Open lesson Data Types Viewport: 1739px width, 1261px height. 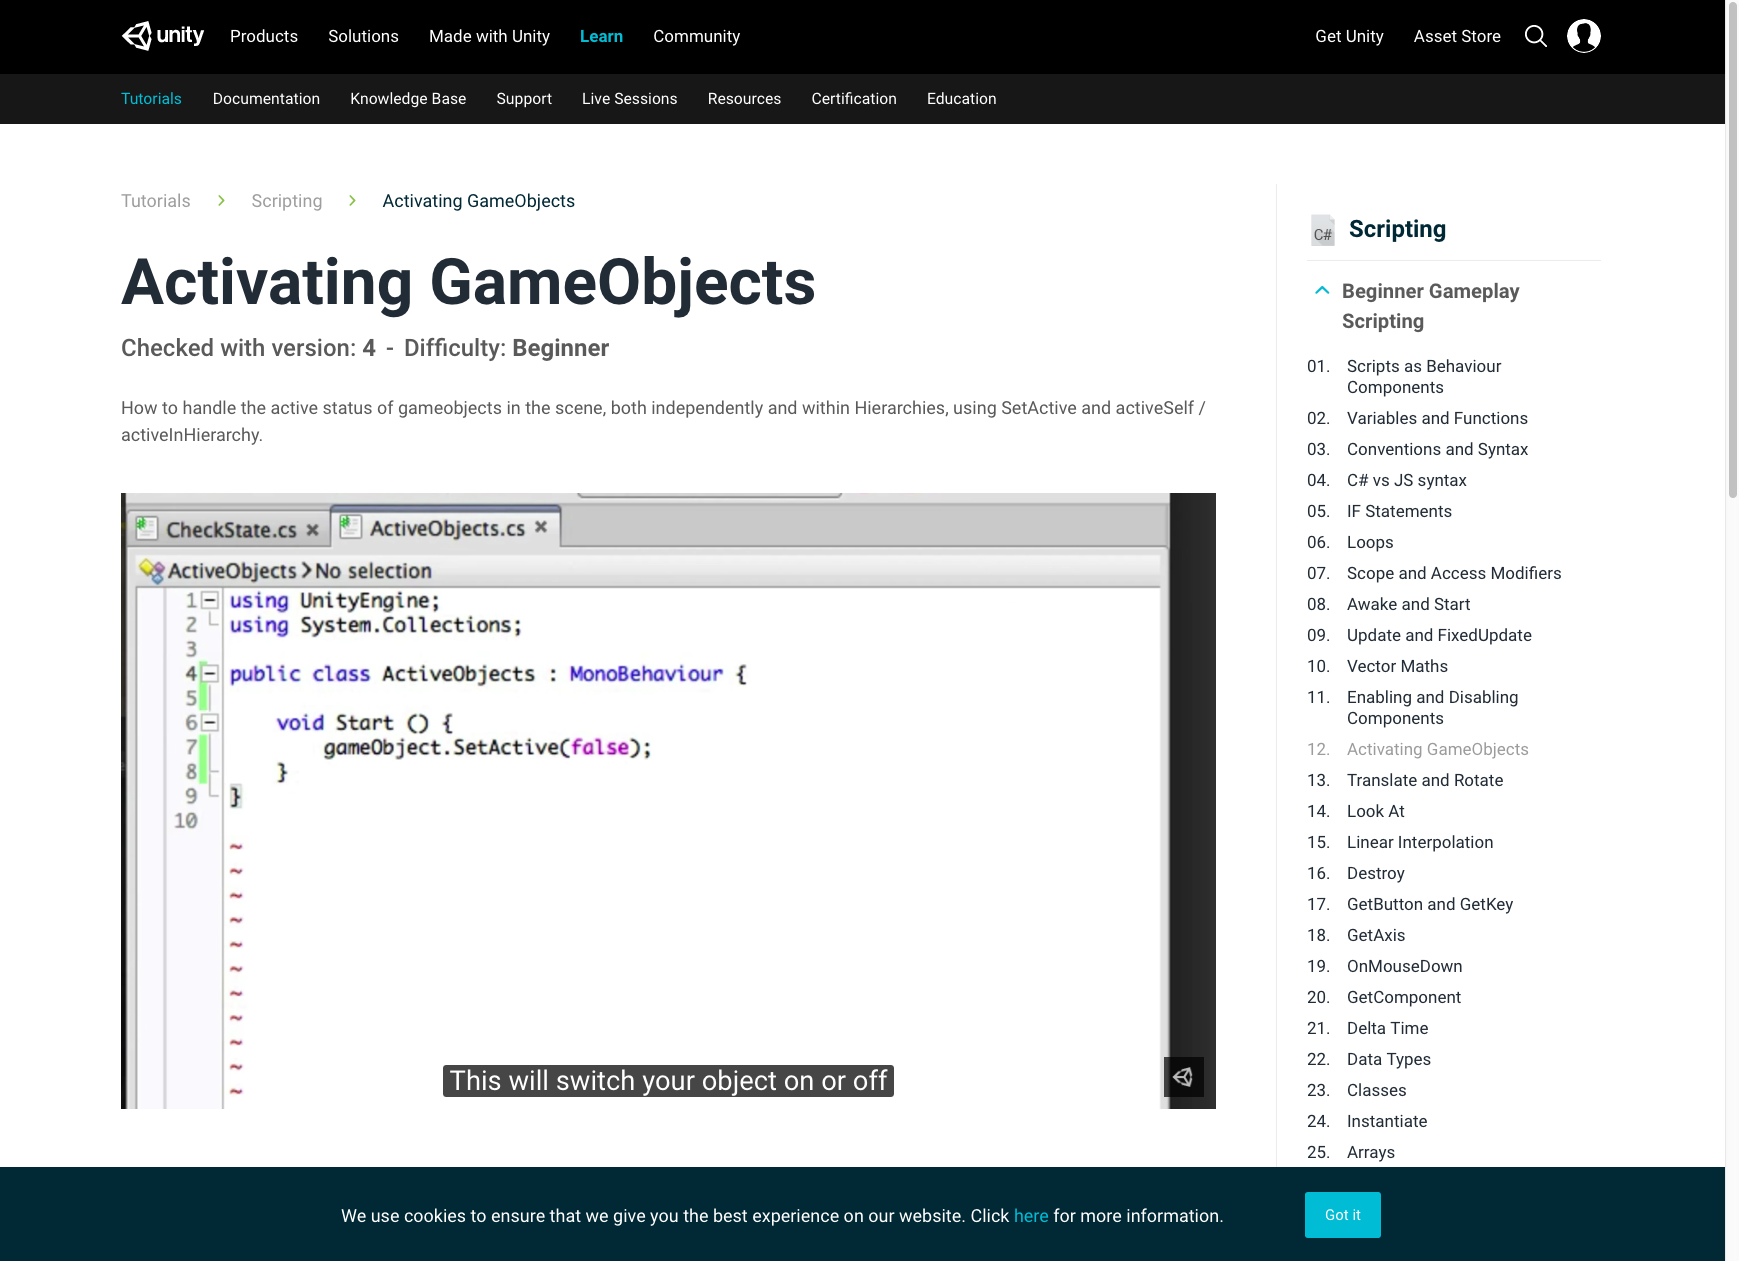1388,1059
